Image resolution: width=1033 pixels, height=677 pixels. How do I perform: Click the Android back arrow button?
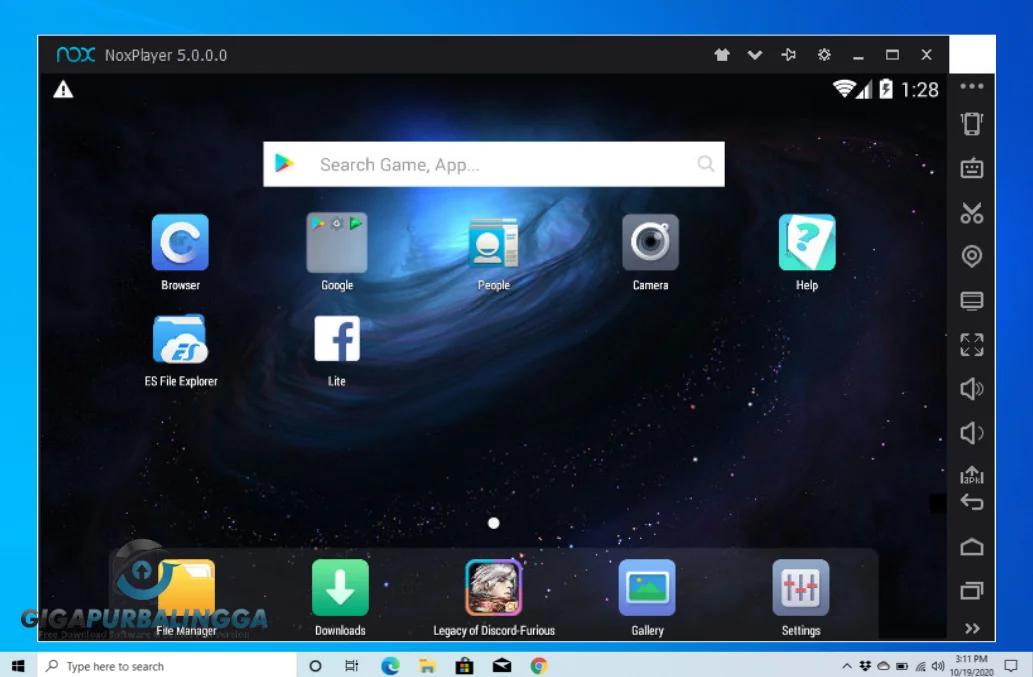coord(972,502)
